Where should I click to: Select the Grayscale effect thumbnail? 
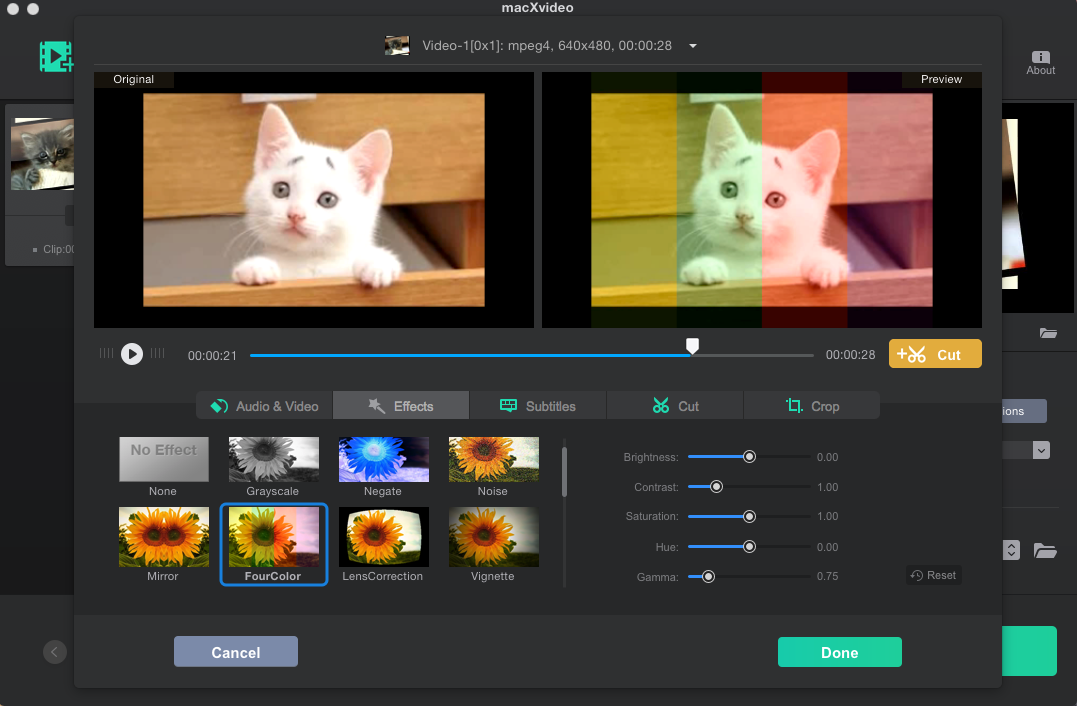pos(273,460)
